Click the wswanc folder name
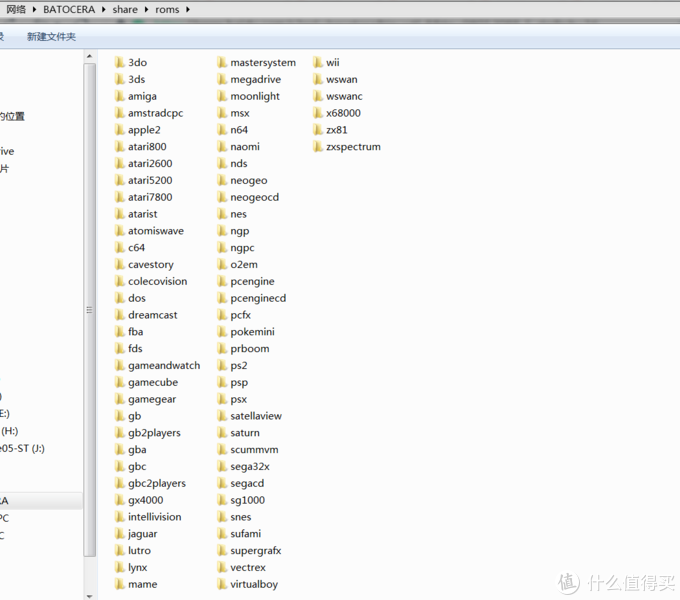The image size is (680, 600). tap(344, 96)
